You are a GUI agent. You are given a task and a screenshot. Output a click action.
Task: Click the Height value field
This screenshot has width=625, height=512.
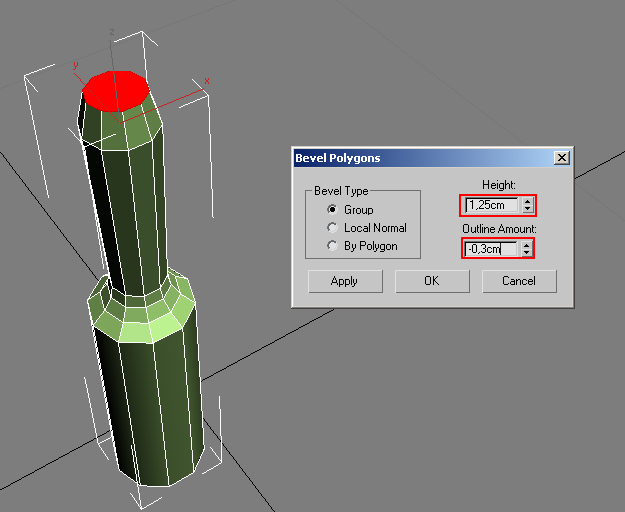491,205
